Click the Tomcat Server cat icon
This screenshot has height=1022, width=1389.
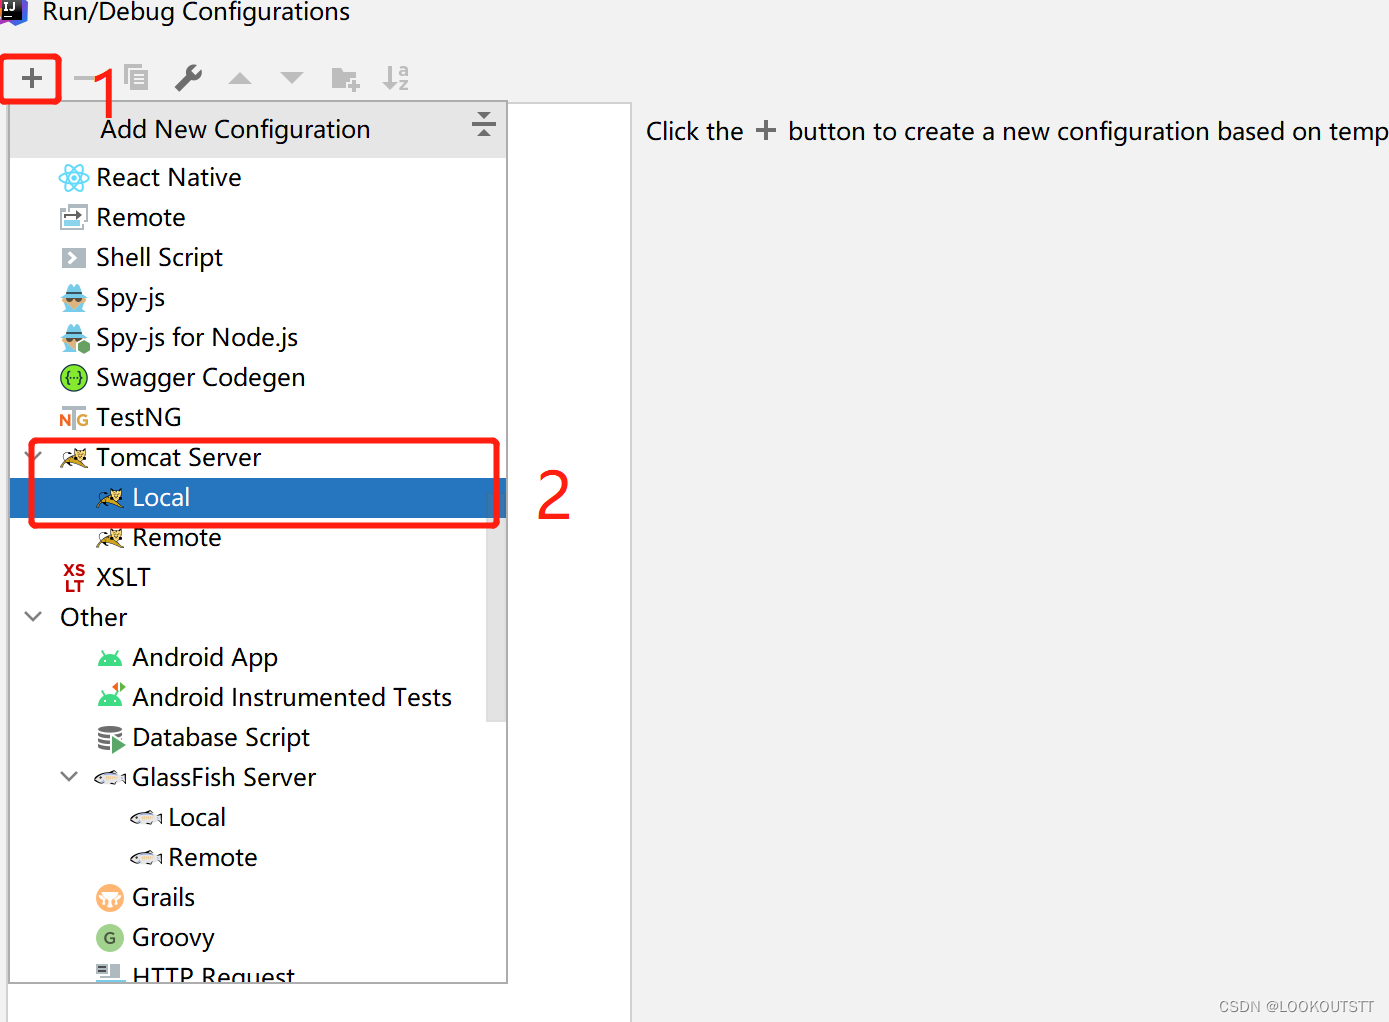pos(74,458)
